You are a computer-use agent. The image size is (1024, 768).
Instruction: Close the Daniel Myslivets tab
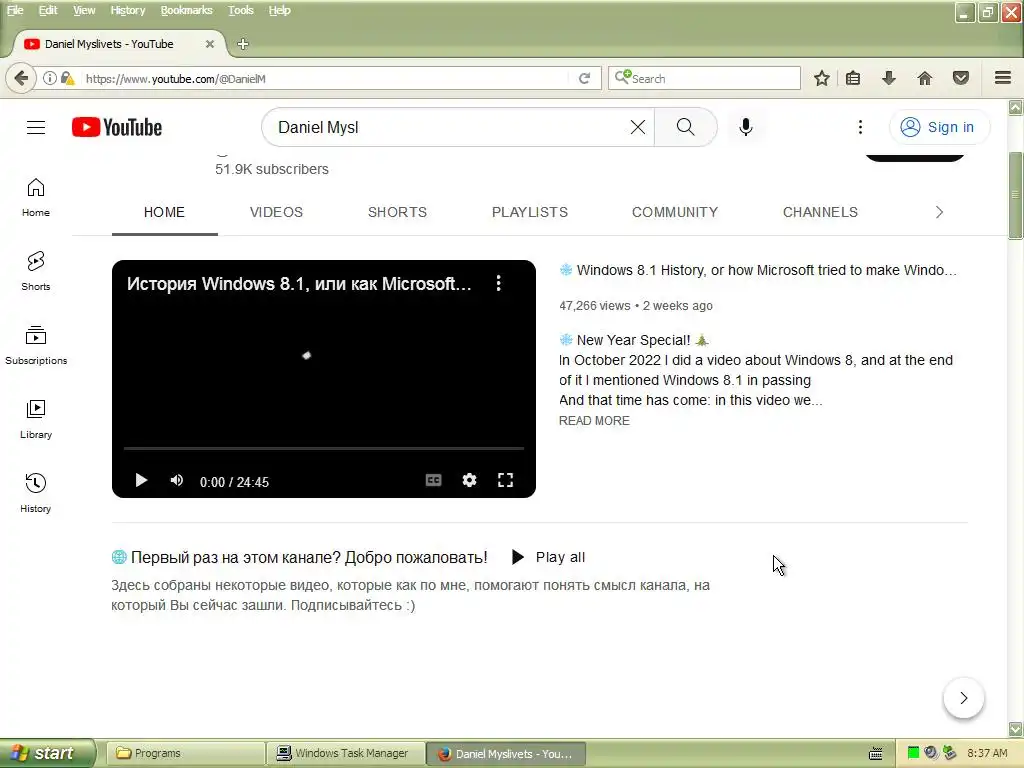210,44
